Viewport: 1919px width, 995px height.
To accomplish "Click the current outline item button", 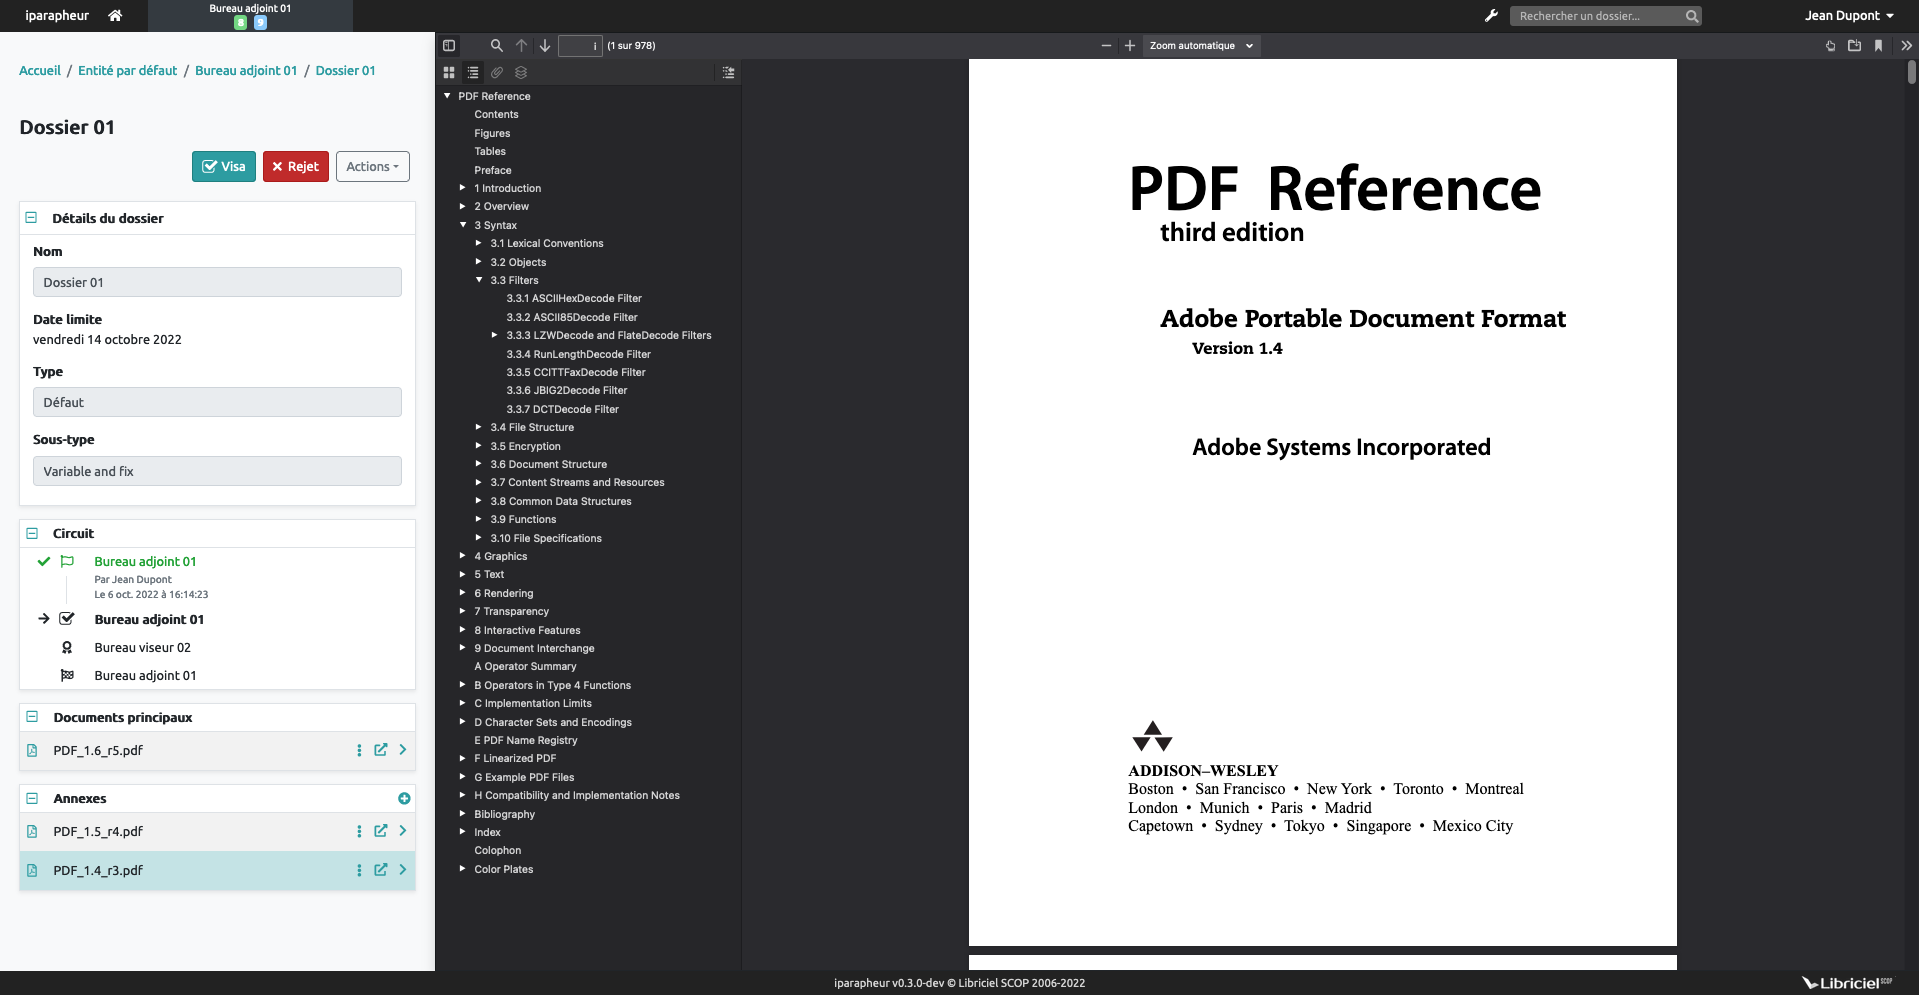I will 728,72.
